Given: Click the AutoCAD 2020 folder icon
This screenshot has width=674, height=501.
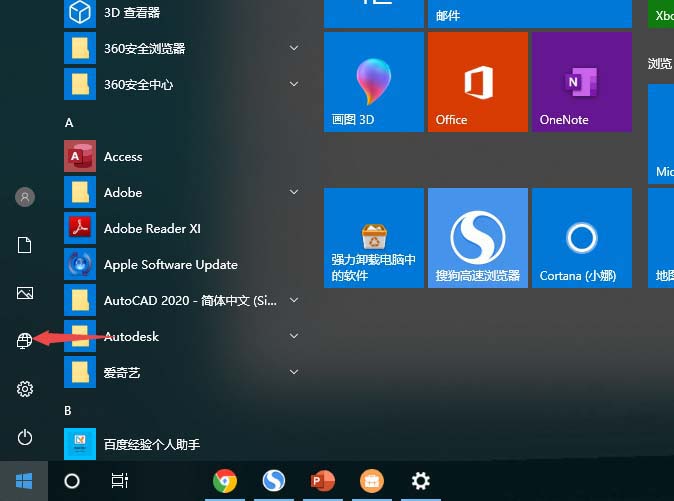Looking at the screenshot, I should (x=80, y=300).
